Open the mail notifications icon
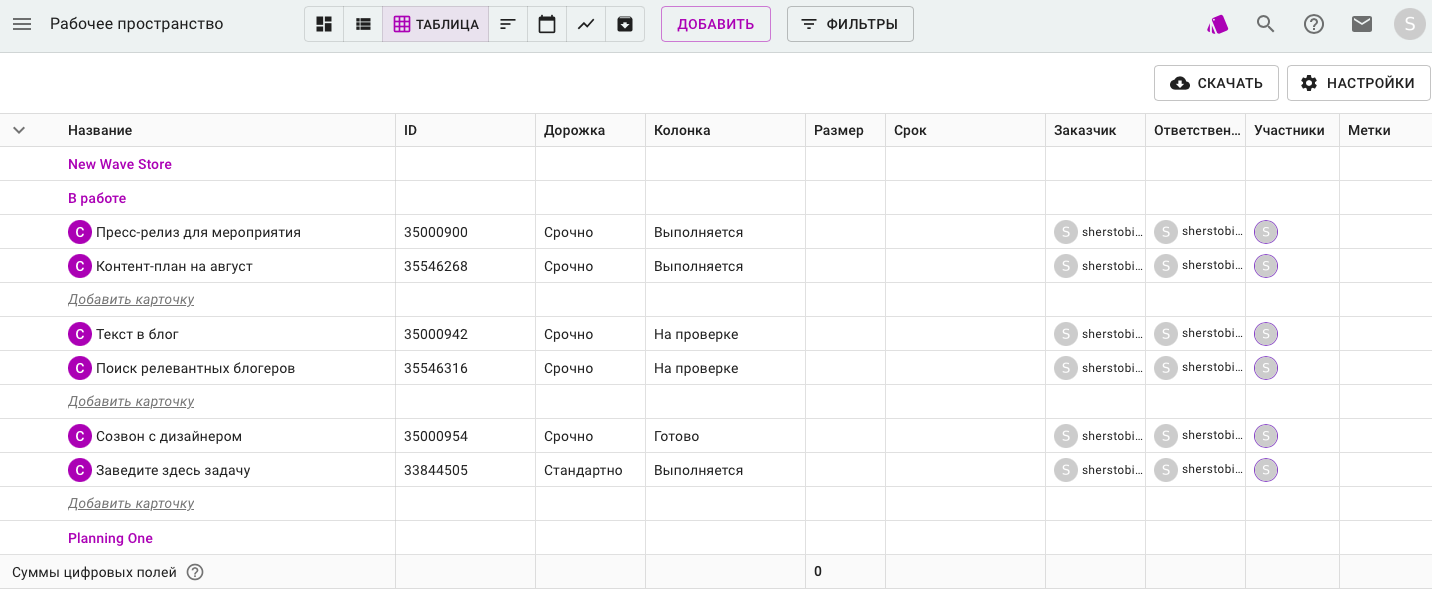The image size is (1432, 610). tap(1362, 24)
